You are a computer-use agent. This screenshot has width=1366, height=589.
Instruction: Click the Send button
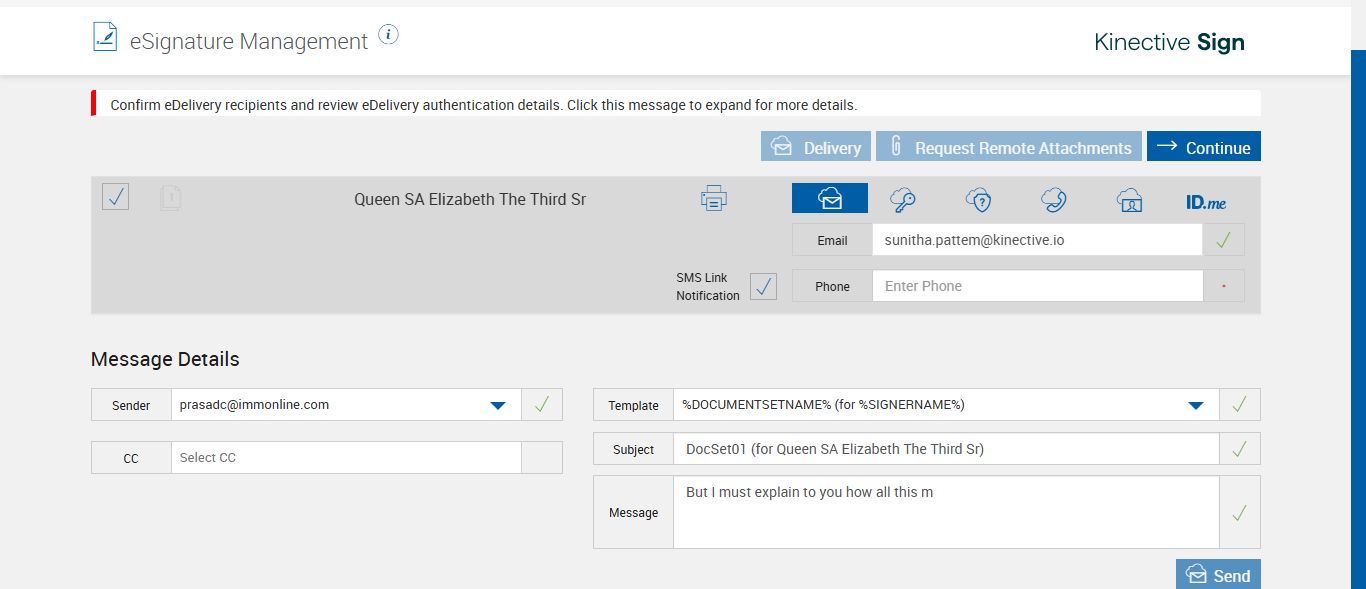tap(1218, 575)
